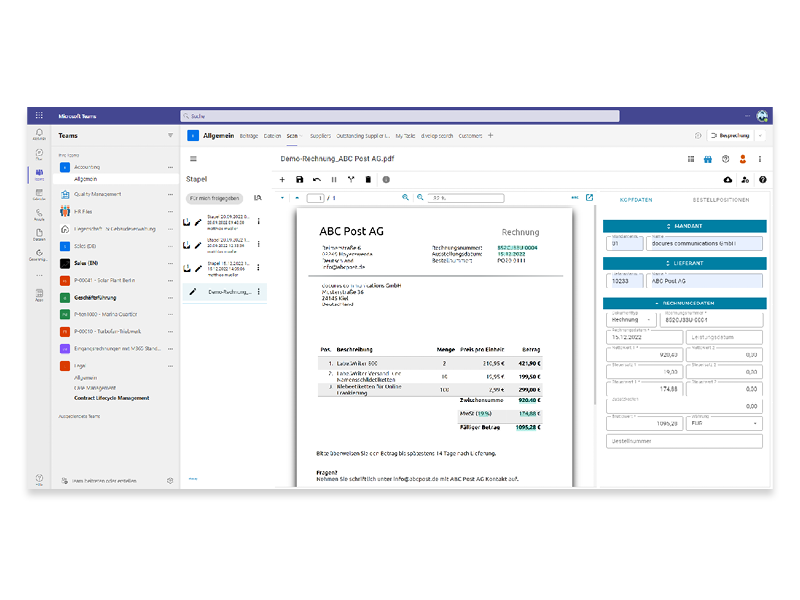Open Calendar in the Teams rail
800x600 pixels.
coord(39,194)
